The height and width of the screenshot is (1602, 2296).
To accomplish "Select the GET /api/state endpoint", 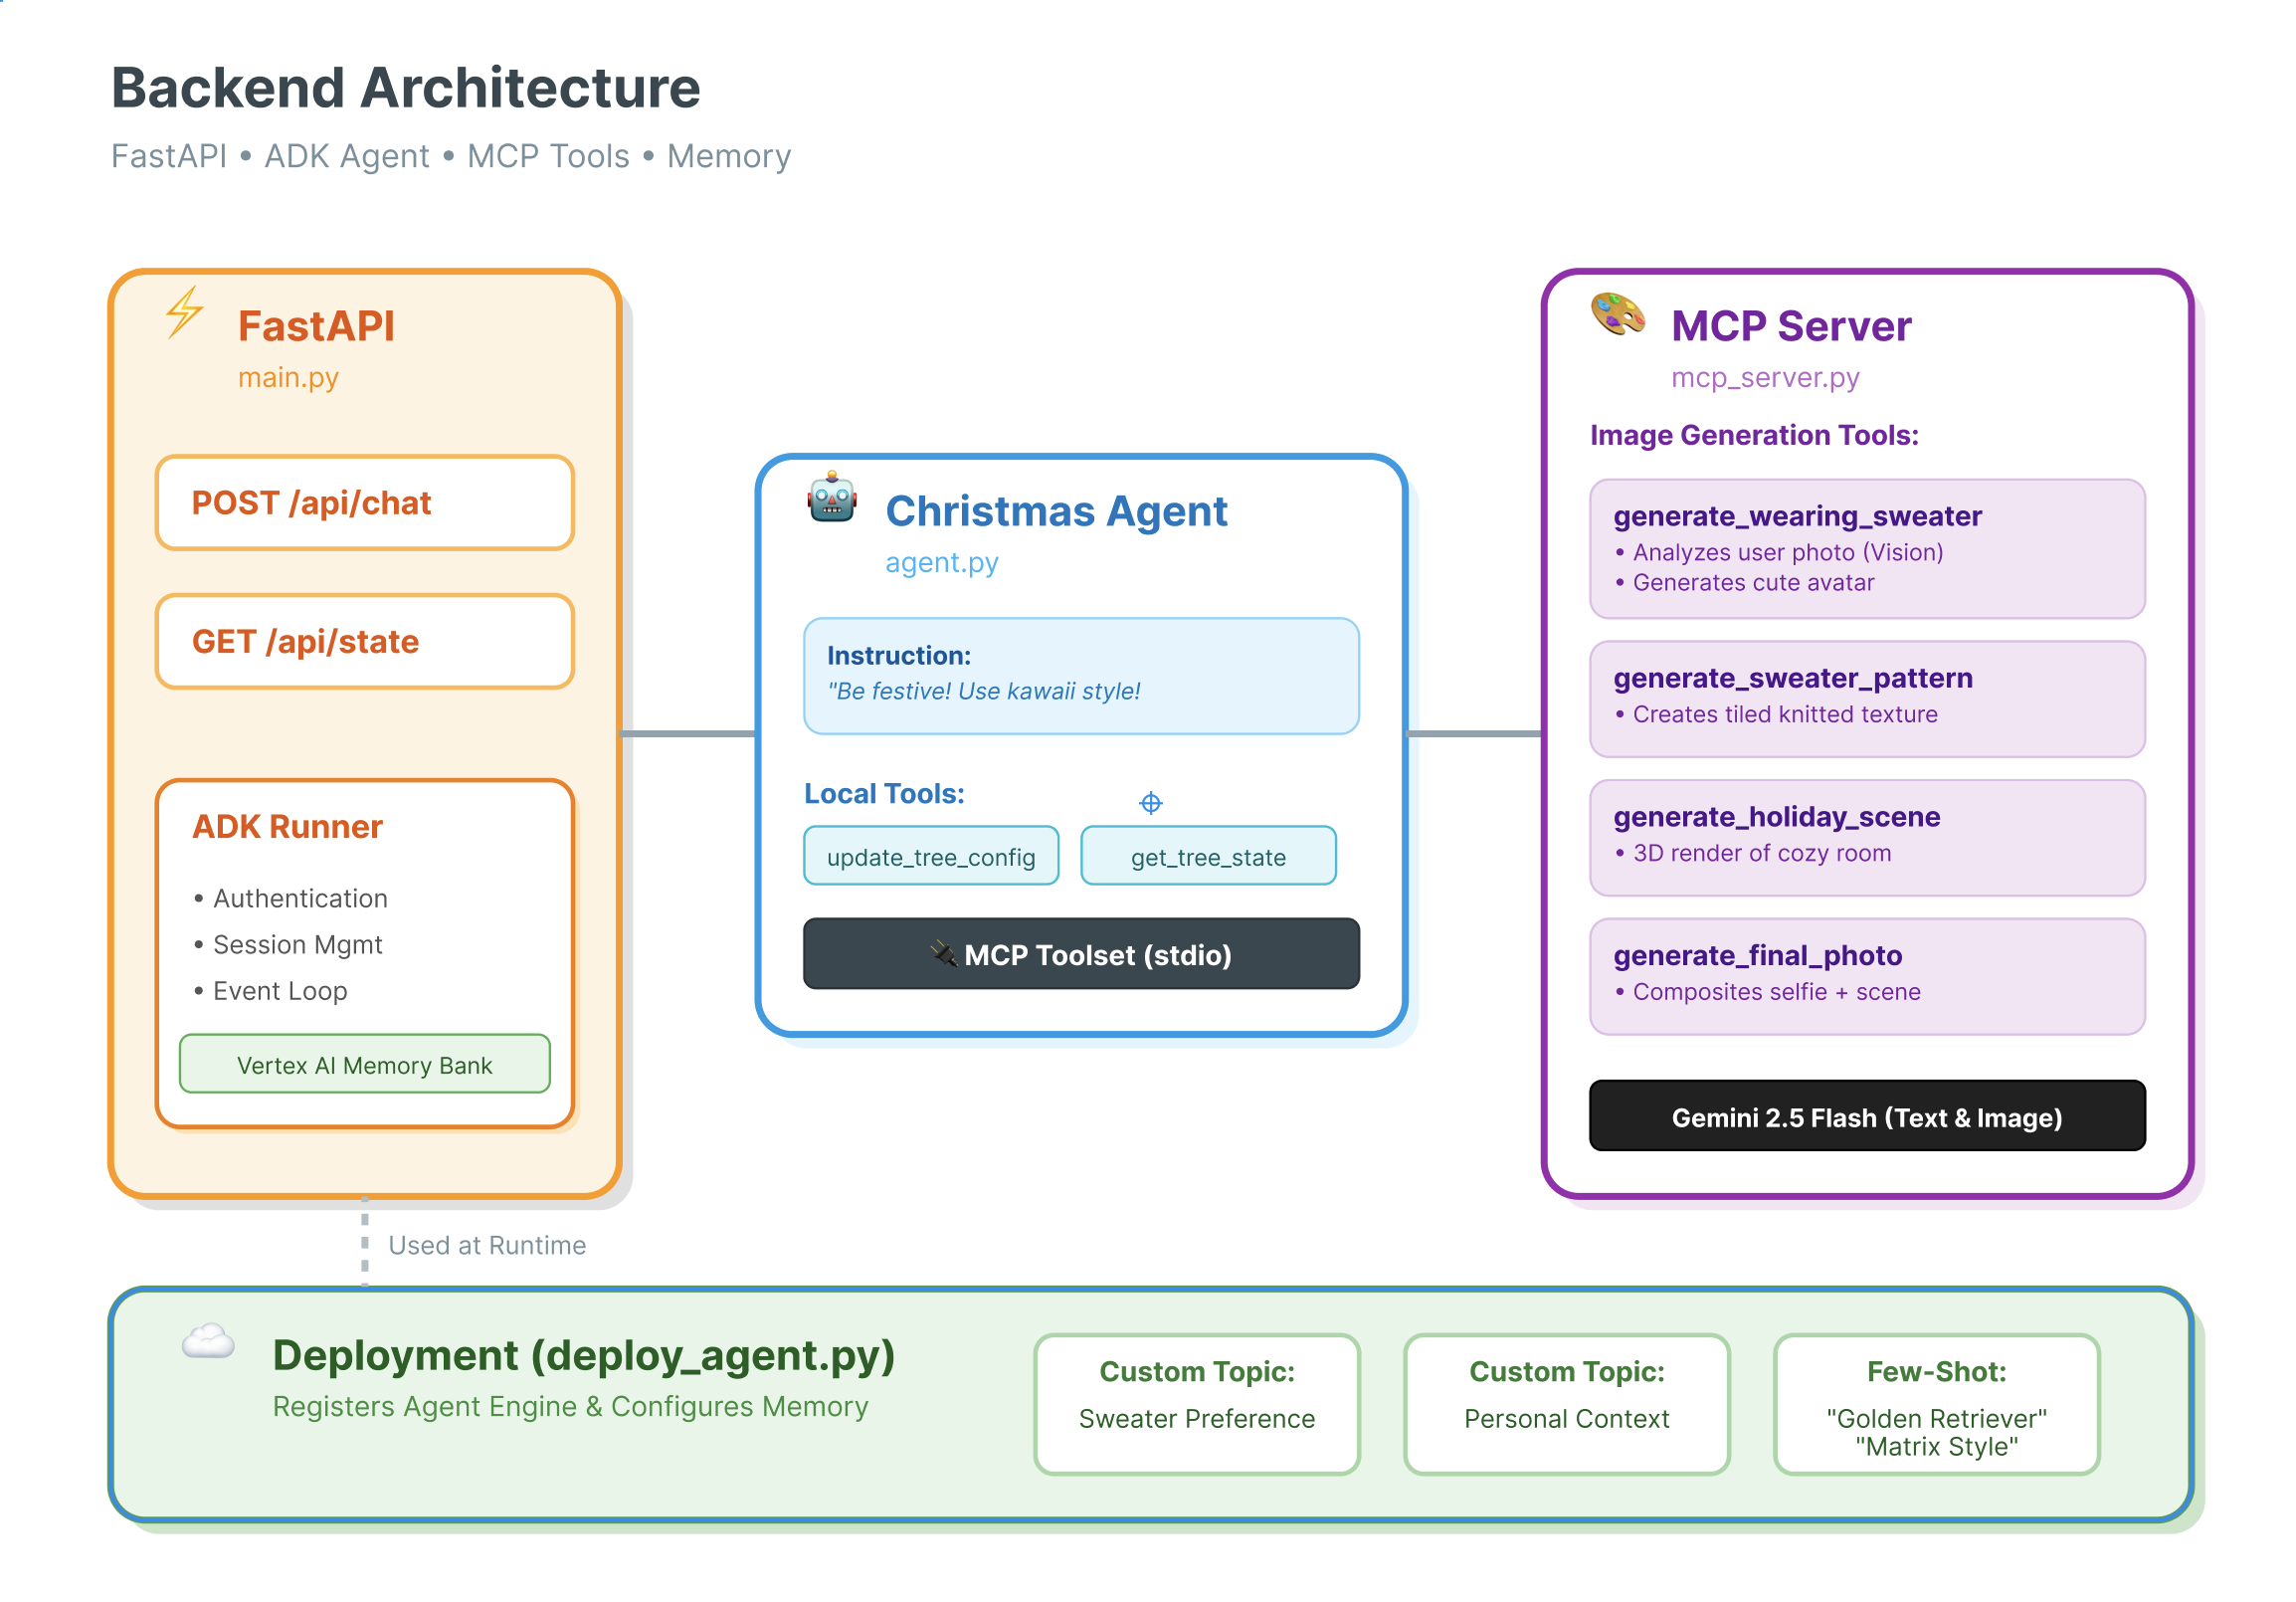I will (x=363, y=641).
